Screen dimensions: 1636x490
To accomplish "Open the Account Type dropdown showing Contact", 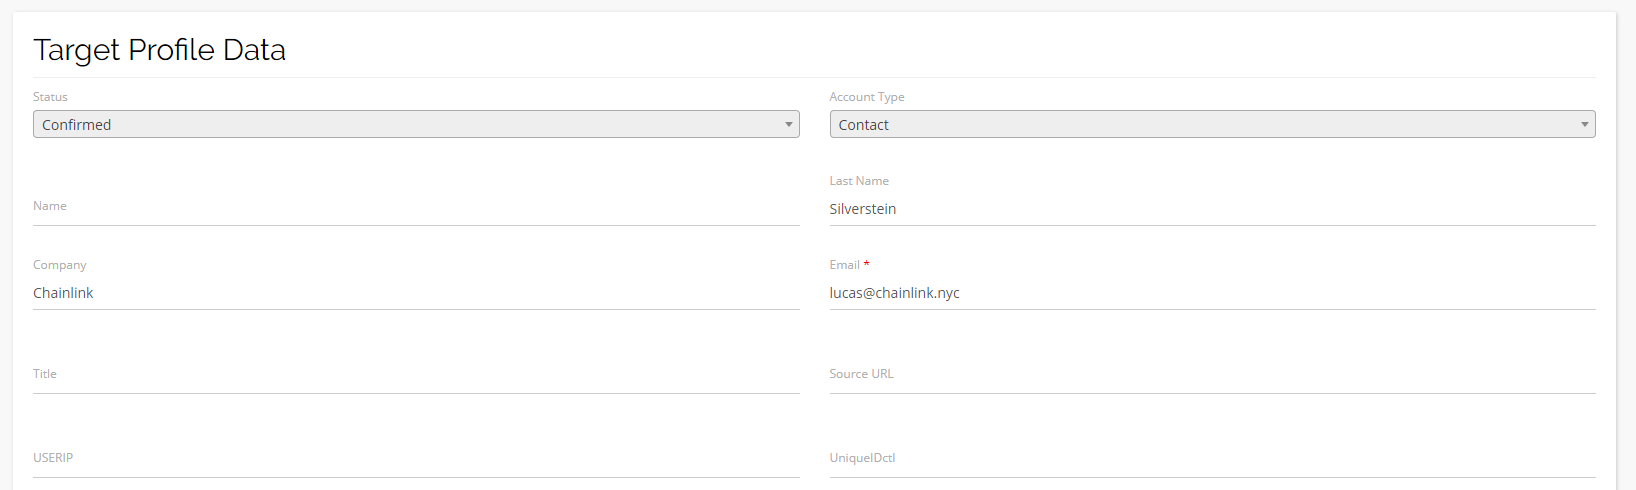I will click(1211, 125).
